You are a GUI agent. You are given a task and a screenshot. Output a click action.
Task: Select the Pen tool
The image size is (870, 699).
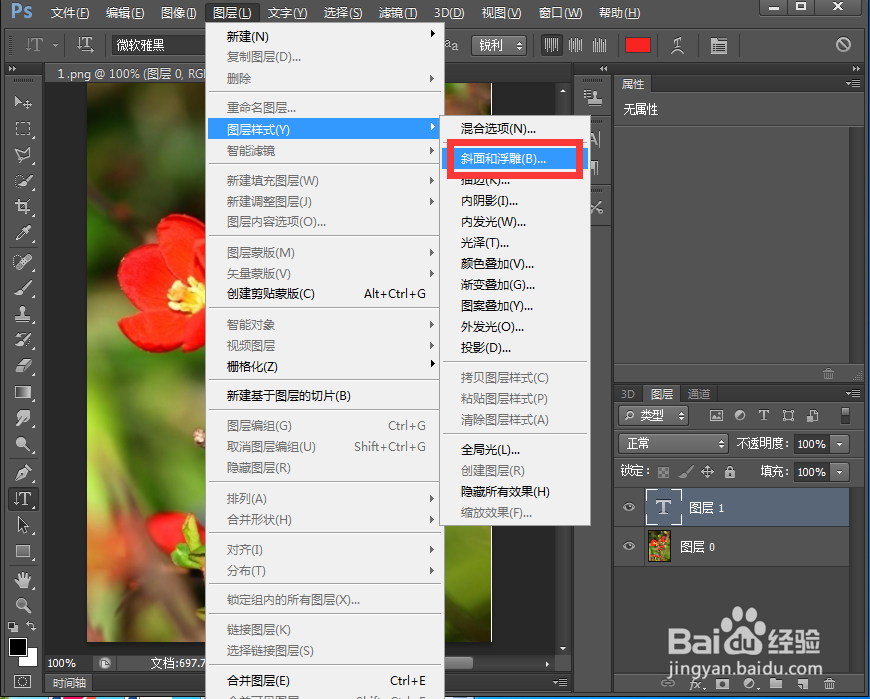click(23, 473)
